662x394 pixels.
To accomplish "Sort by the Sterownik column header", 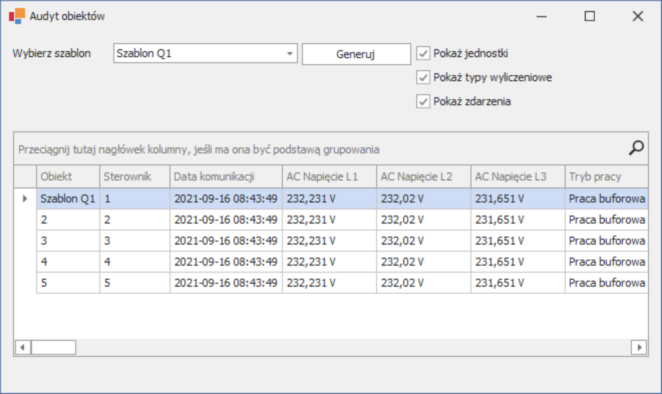I will pos(135,177).
